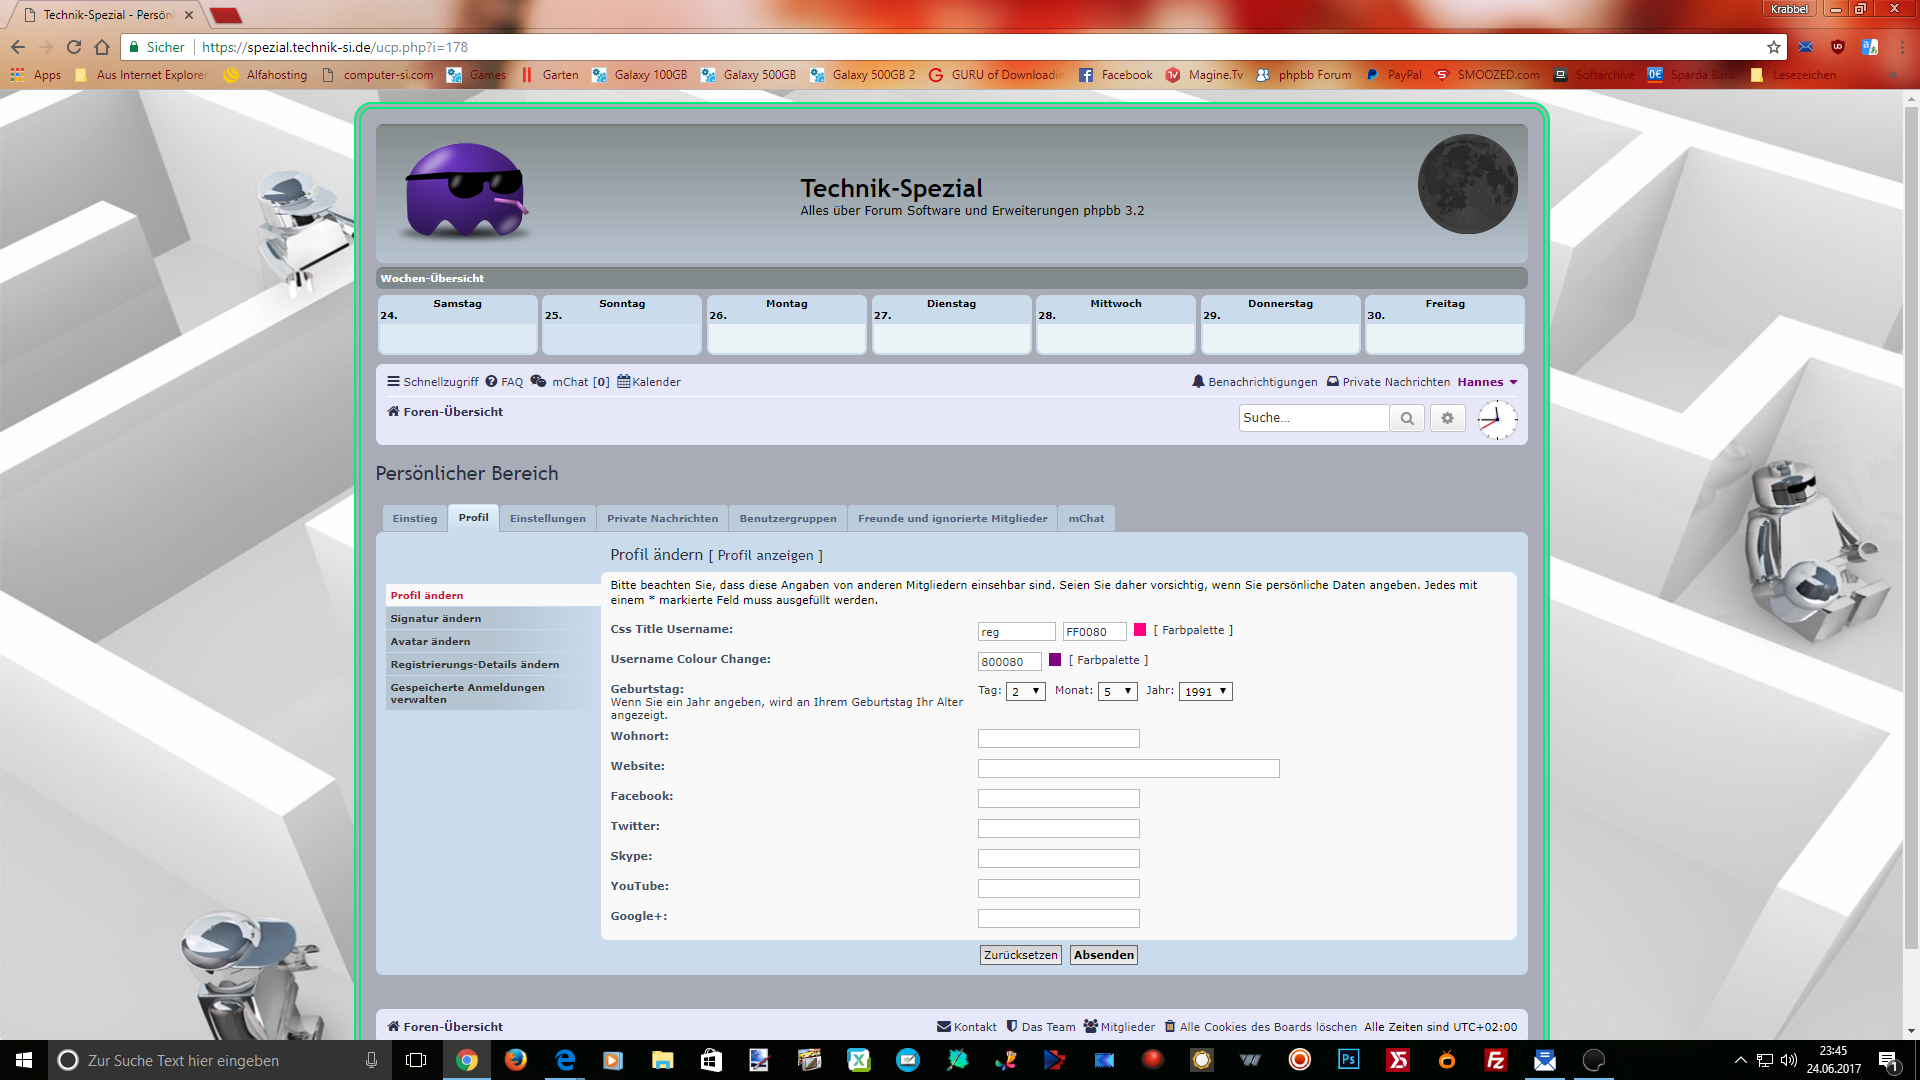Click the Absenden submit button

pos(1103,955)
